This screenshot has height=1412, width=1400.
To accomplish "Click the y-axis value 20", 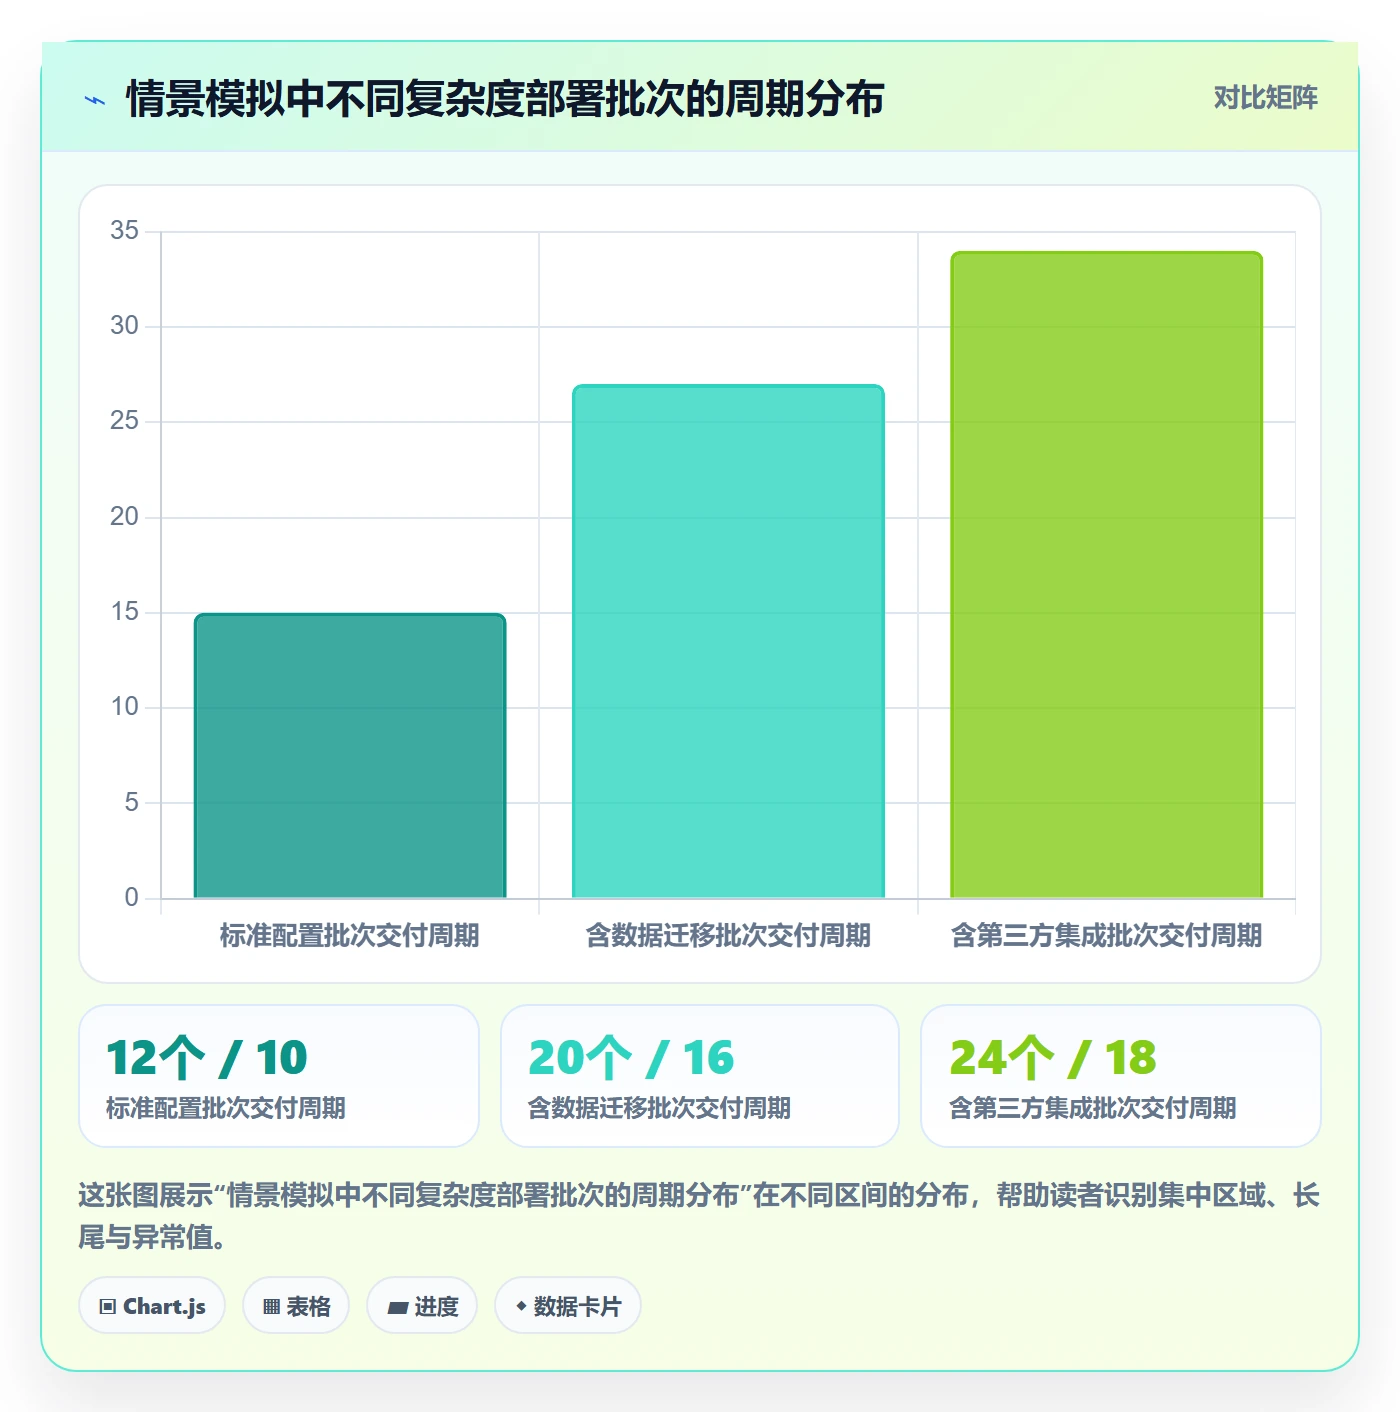I will coord(125,517).
